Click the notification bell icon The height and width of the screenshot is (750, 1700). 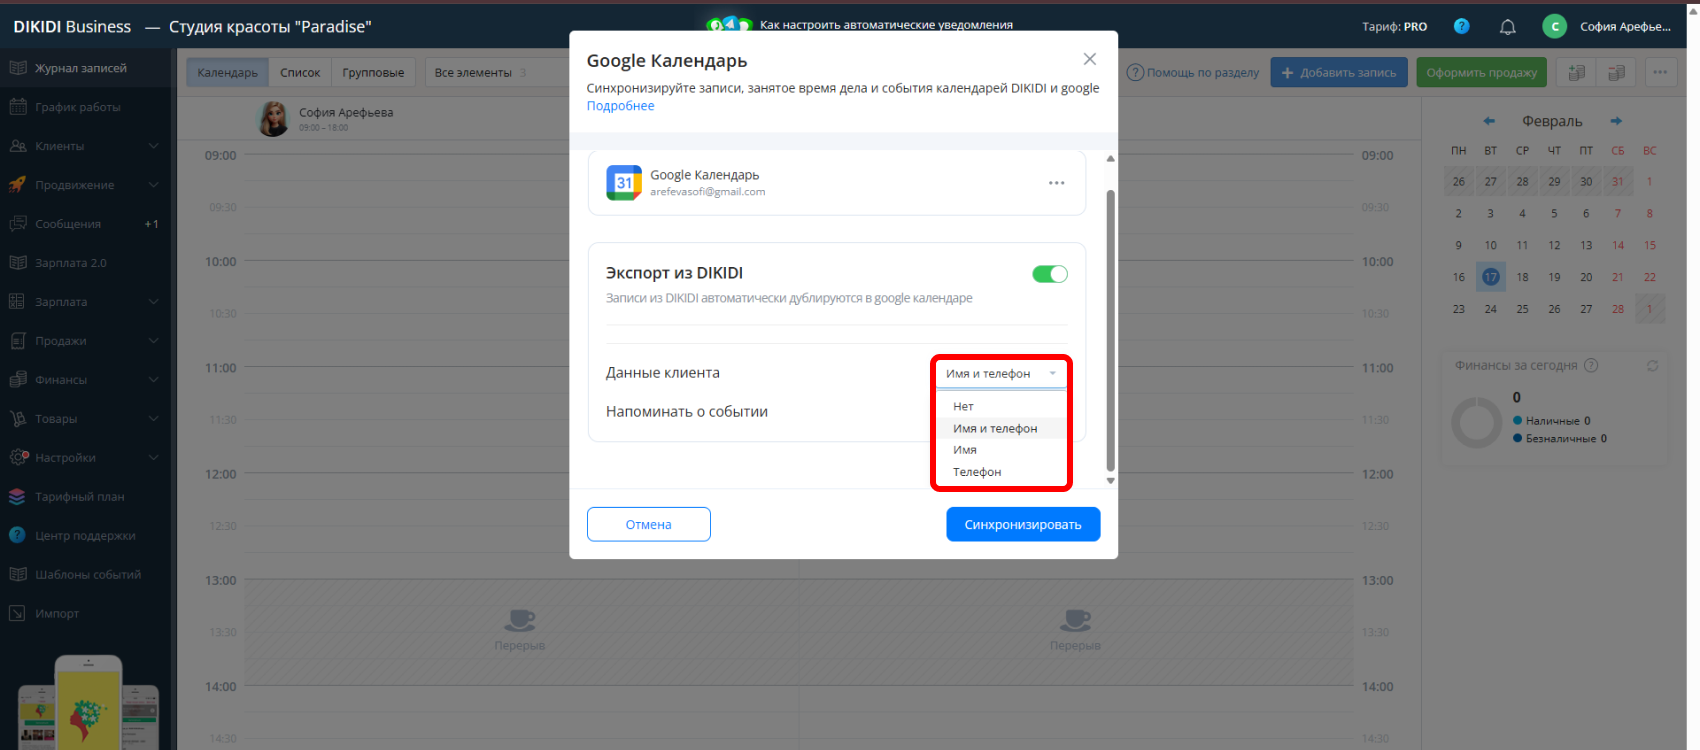coord(1507,27)
